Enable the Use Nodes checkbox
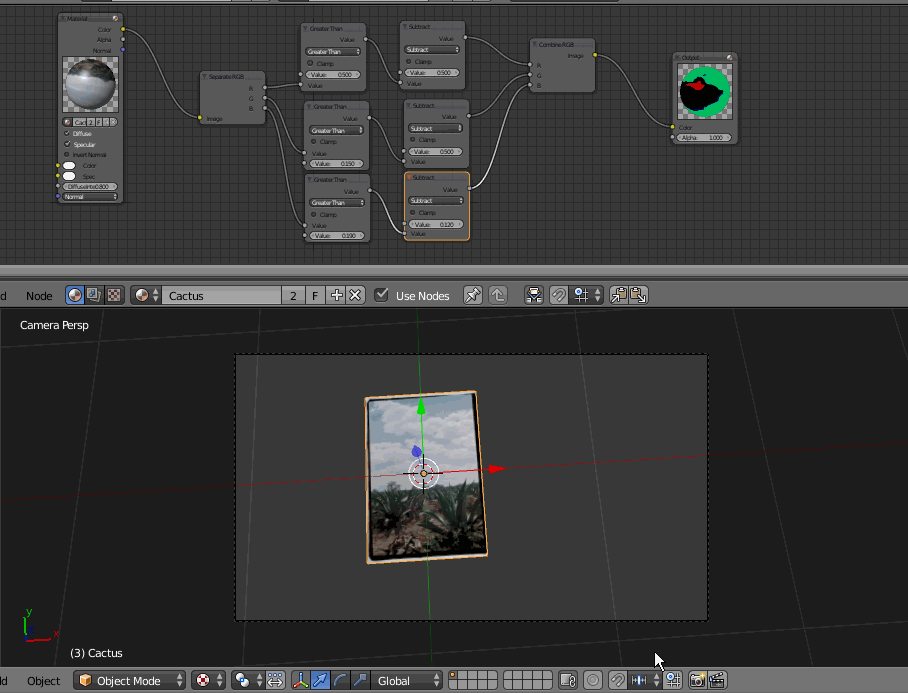Image resolution: width=908 pixels, height=693 pixels. click(x=382, y=295)
